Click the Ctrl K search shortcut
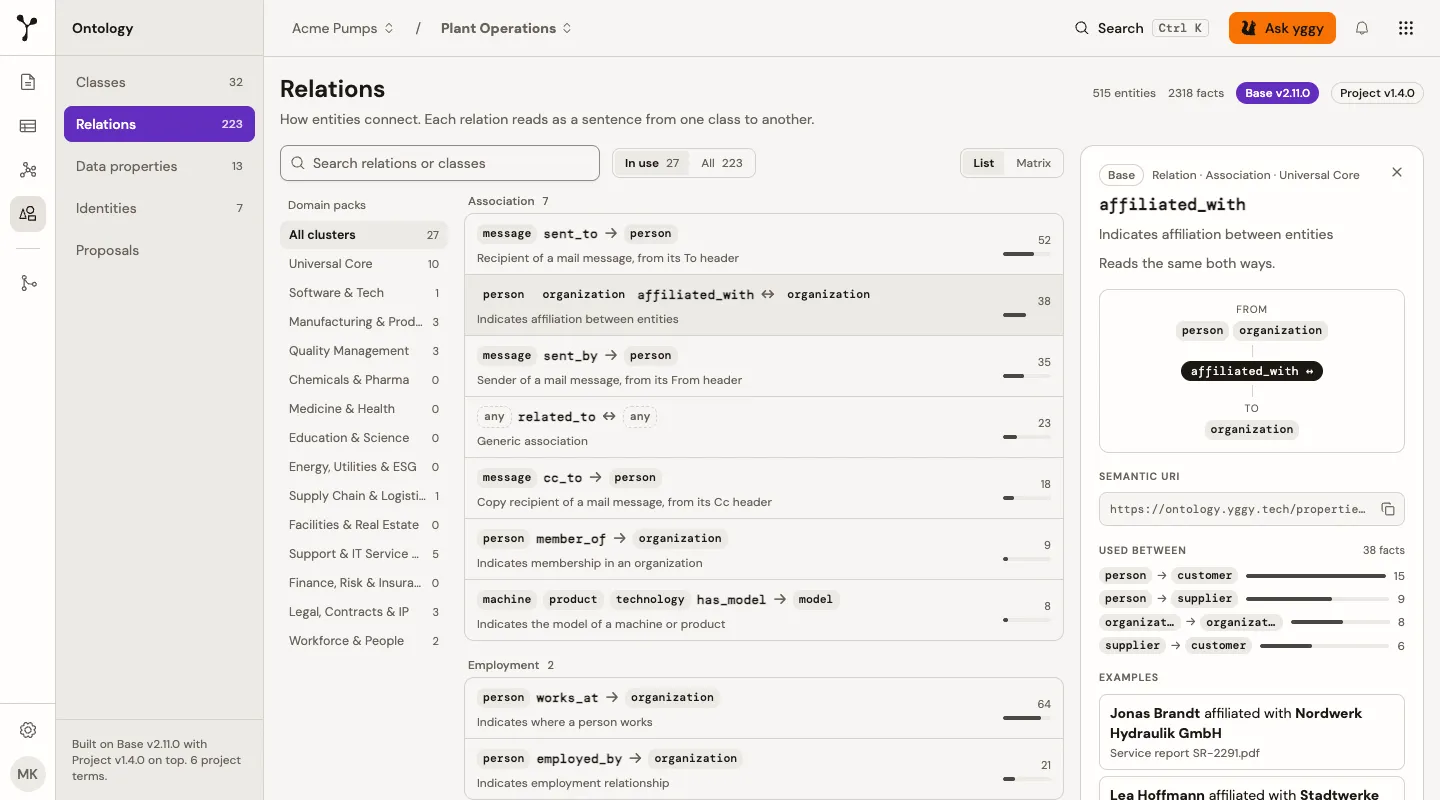This screenshot has width=1440, height=800. pyautogui.click(x=1180, y=28)
